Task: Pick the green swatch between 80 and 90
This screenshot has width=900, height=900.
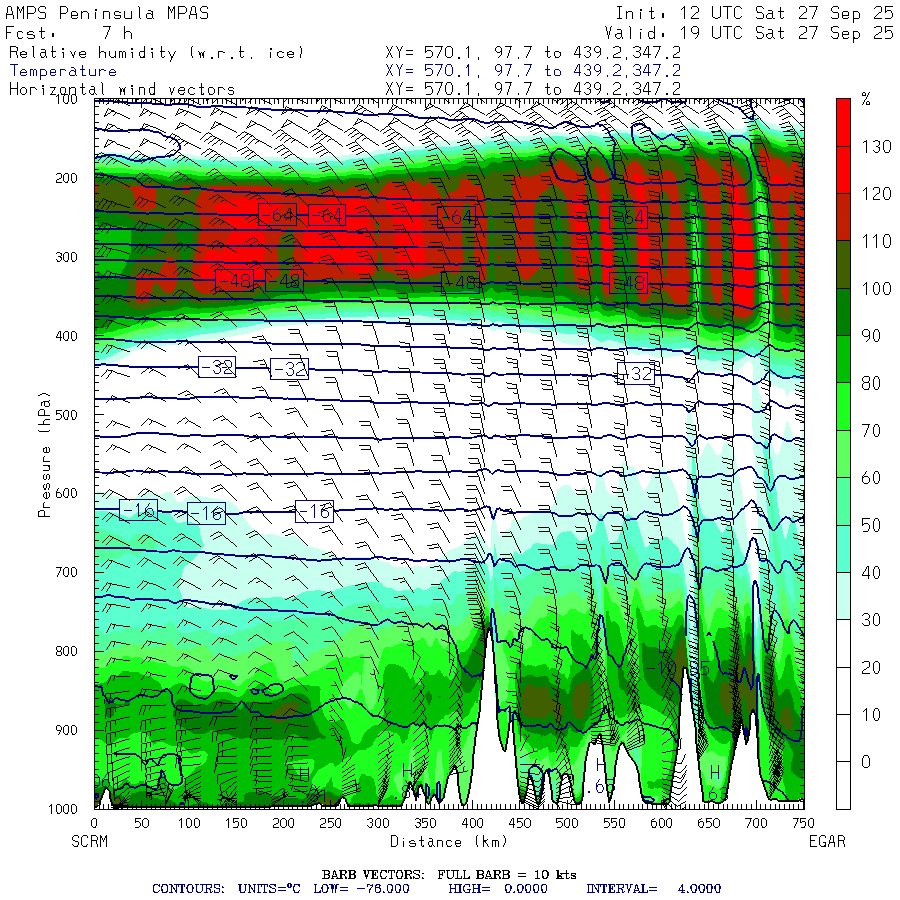Action: click(x=843, y=359)
